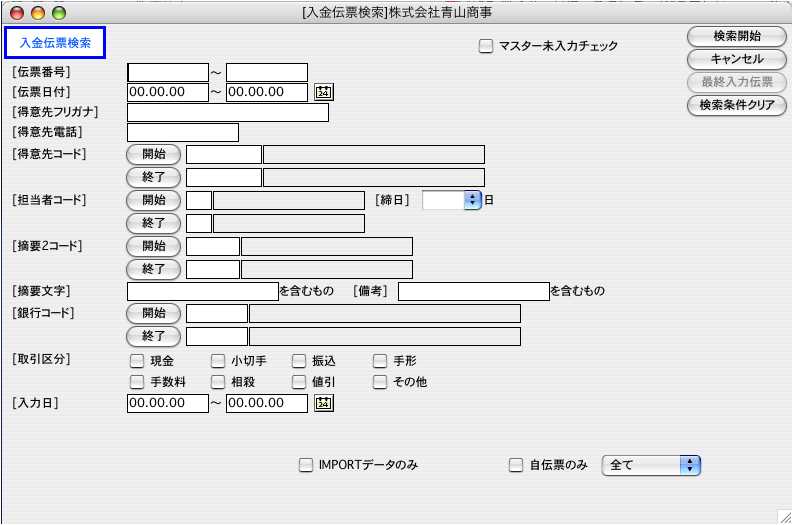Check the 相殺 option
The width and height of the screenshot is (794, 525).
click(x=218, y=382)
